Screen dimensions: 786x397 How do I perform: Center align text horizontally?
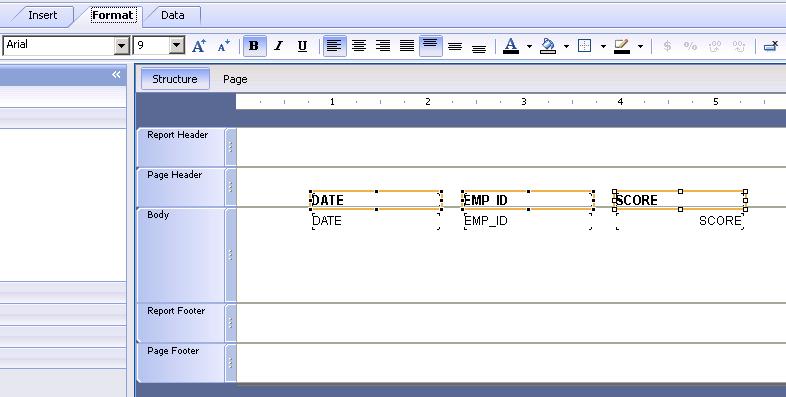click(358, 46)
